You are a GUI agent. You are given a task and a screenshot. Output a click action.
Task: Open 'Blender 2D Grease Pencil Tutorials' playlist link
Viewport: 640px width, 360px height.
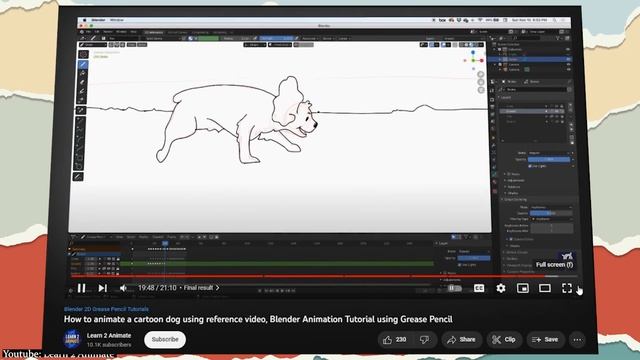(106, 309)
